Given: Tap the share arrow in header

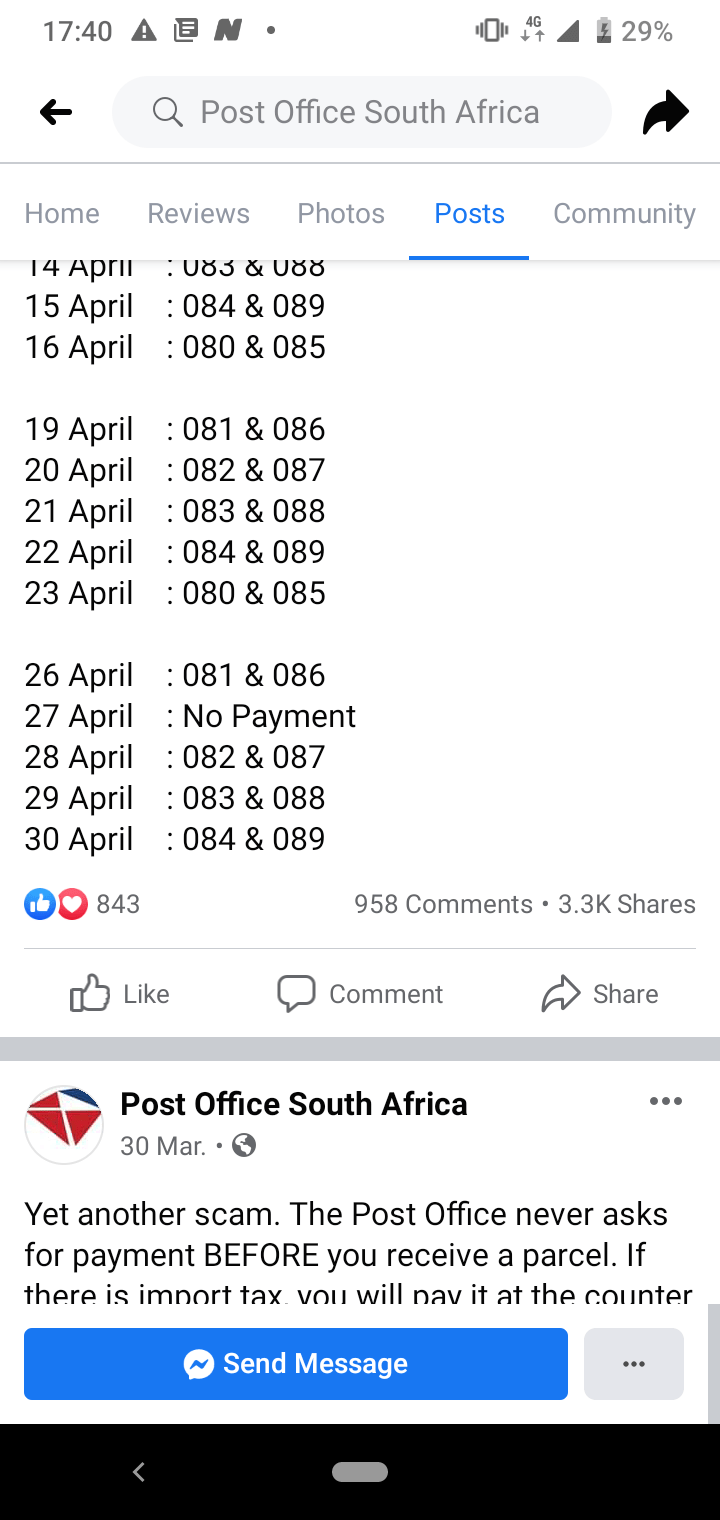Looking at the screenshot, I should [666, 112].
